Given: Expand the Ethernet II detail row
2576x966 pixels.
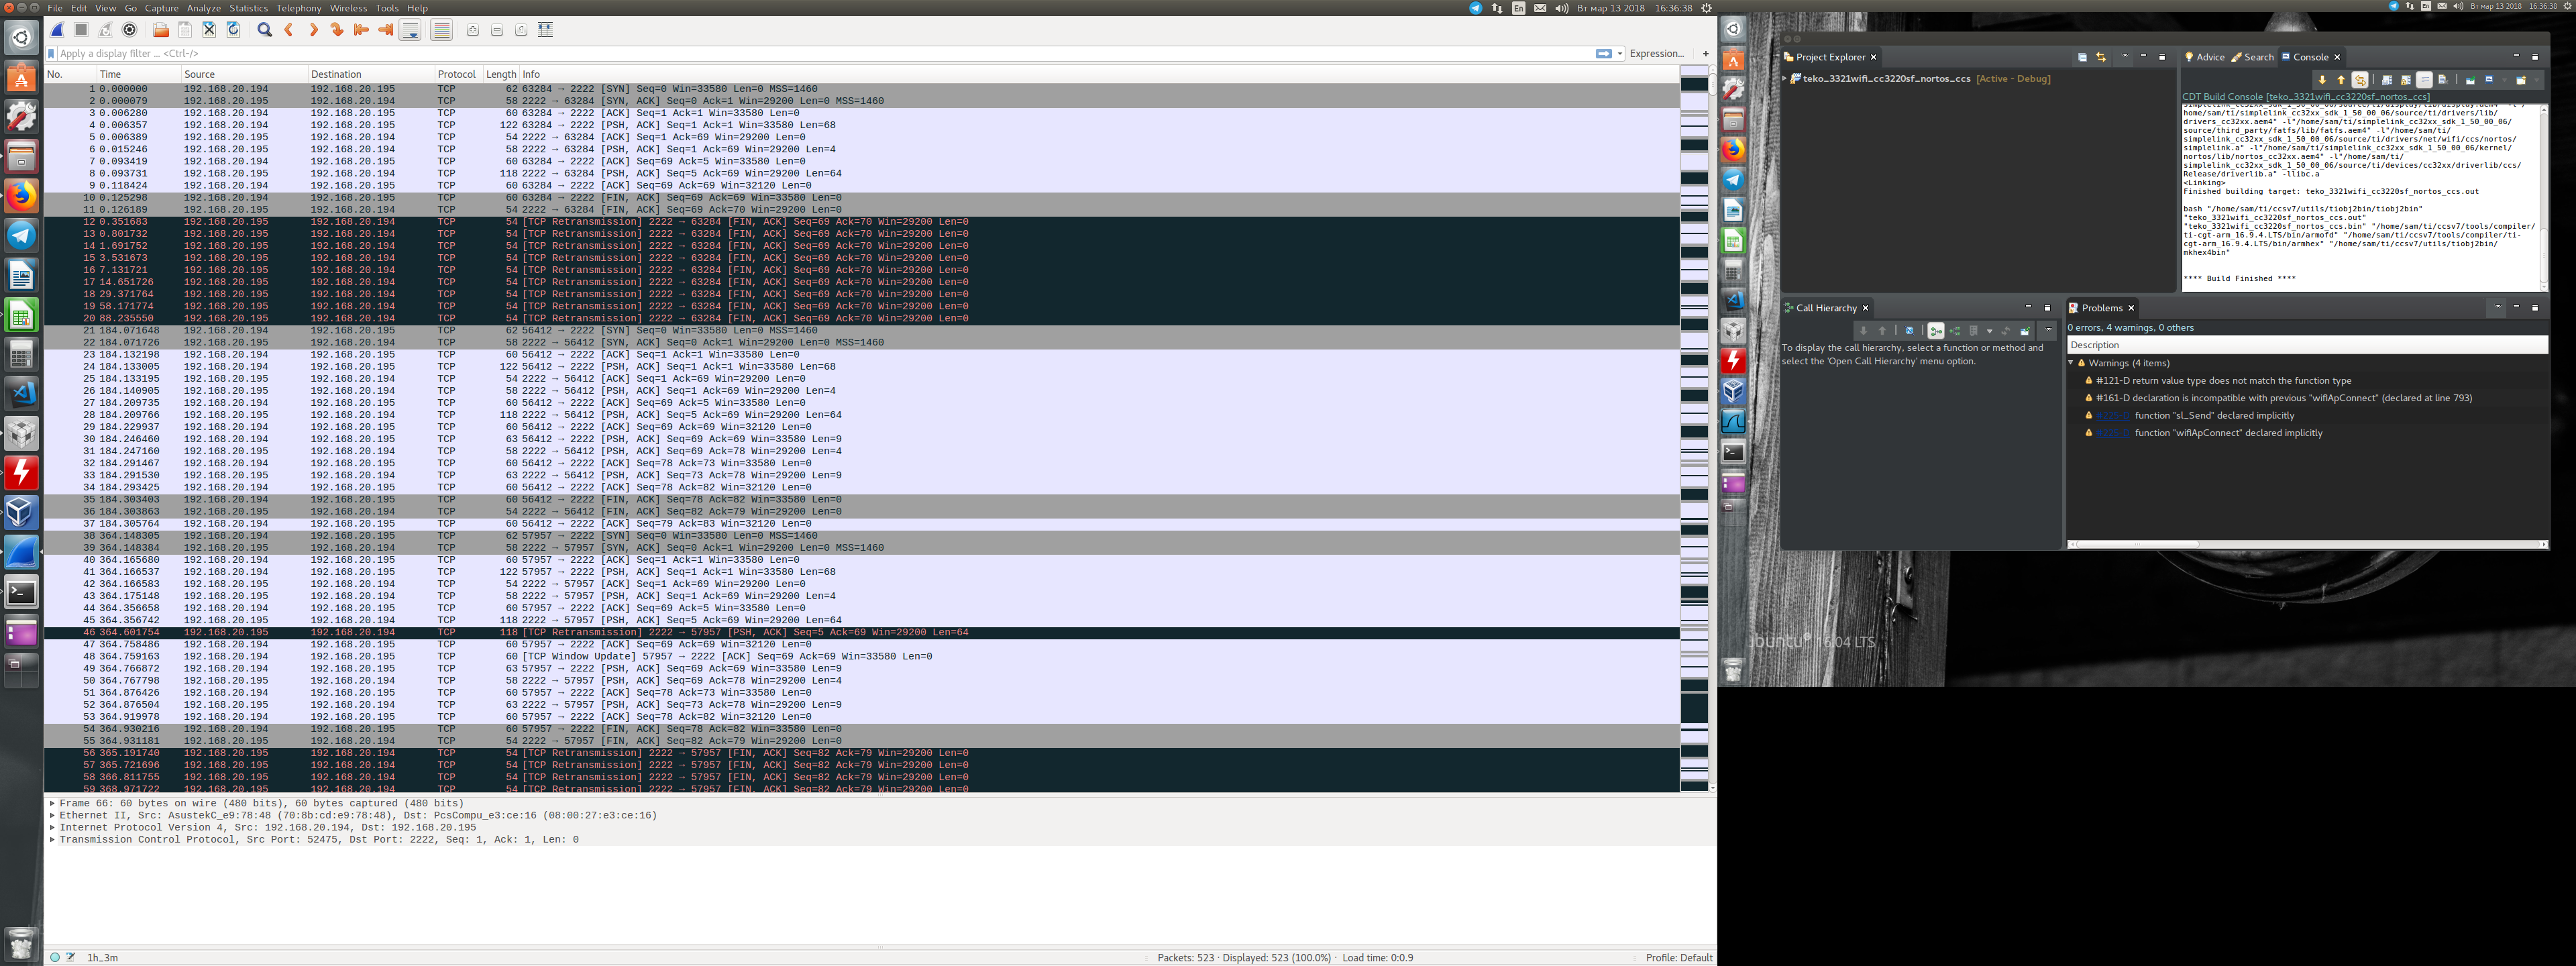Looking at the screenshot, I should (52, 815).
